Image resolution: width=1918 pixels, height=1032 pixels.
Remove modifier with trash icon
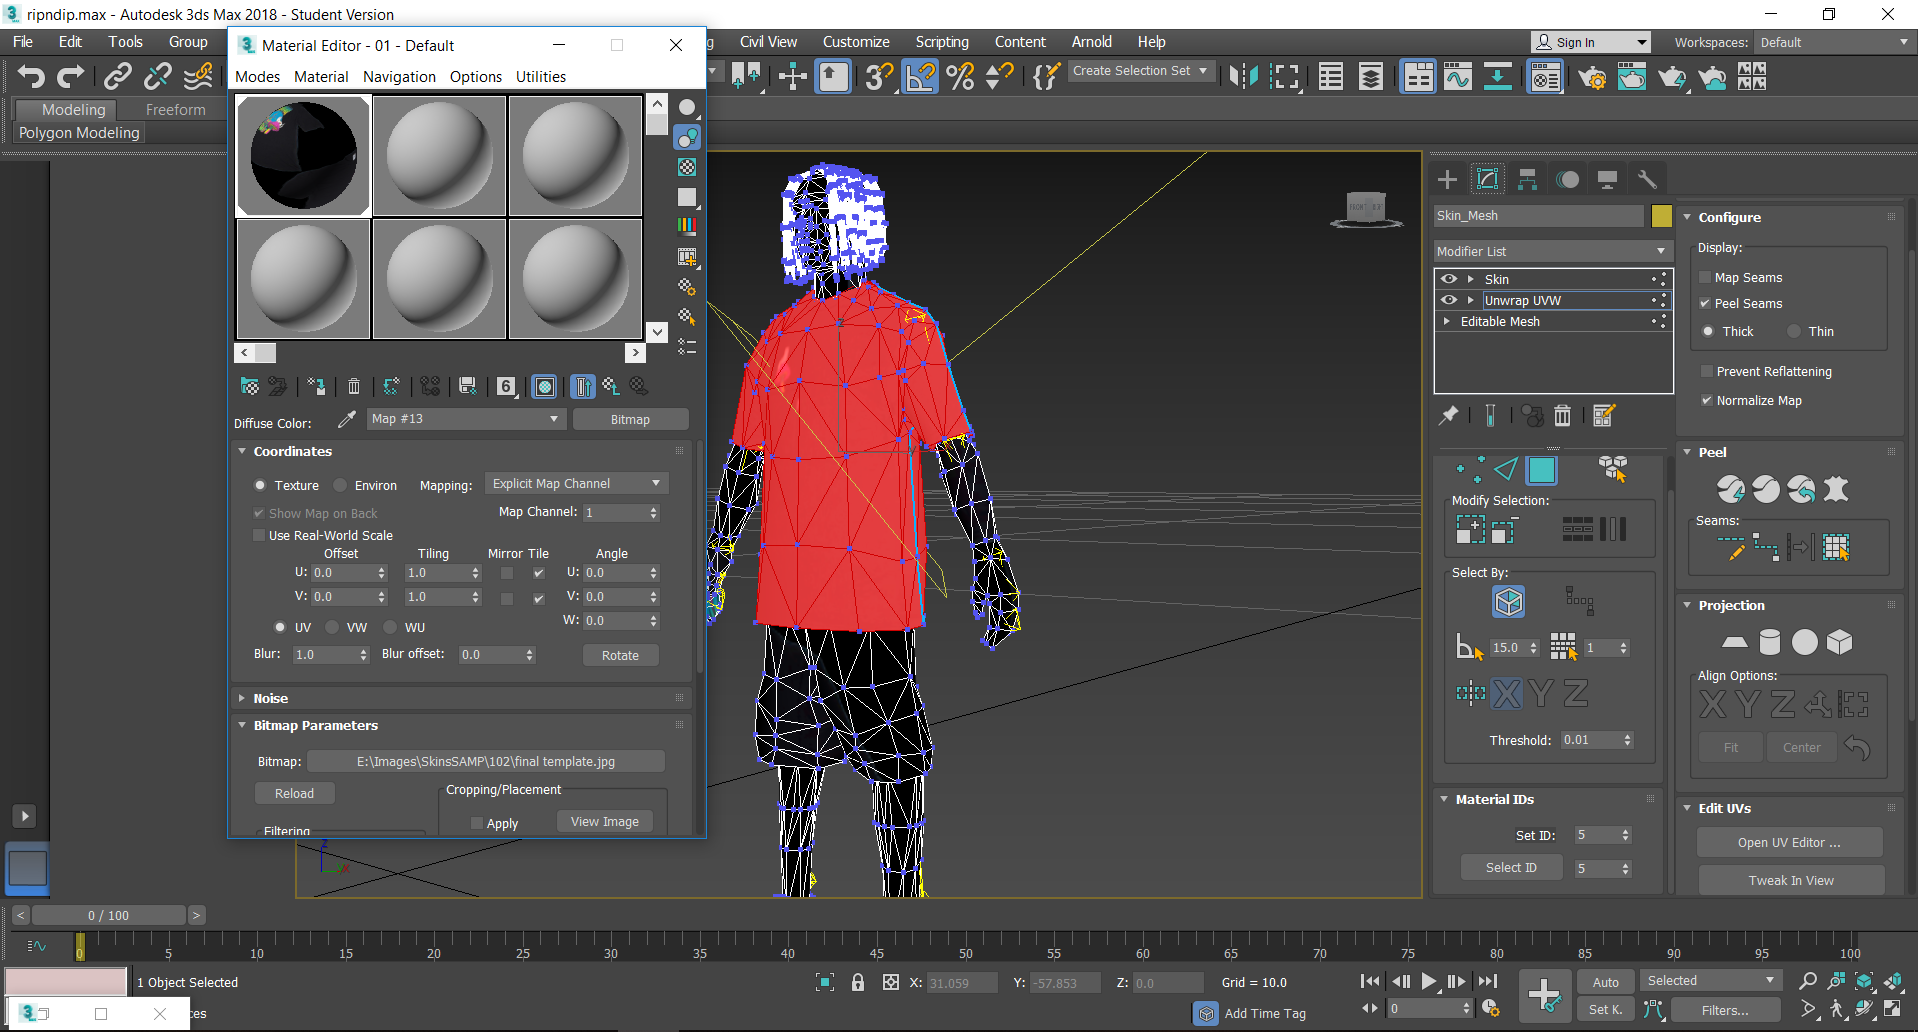pyautogui.click(x=1562, y=416)
